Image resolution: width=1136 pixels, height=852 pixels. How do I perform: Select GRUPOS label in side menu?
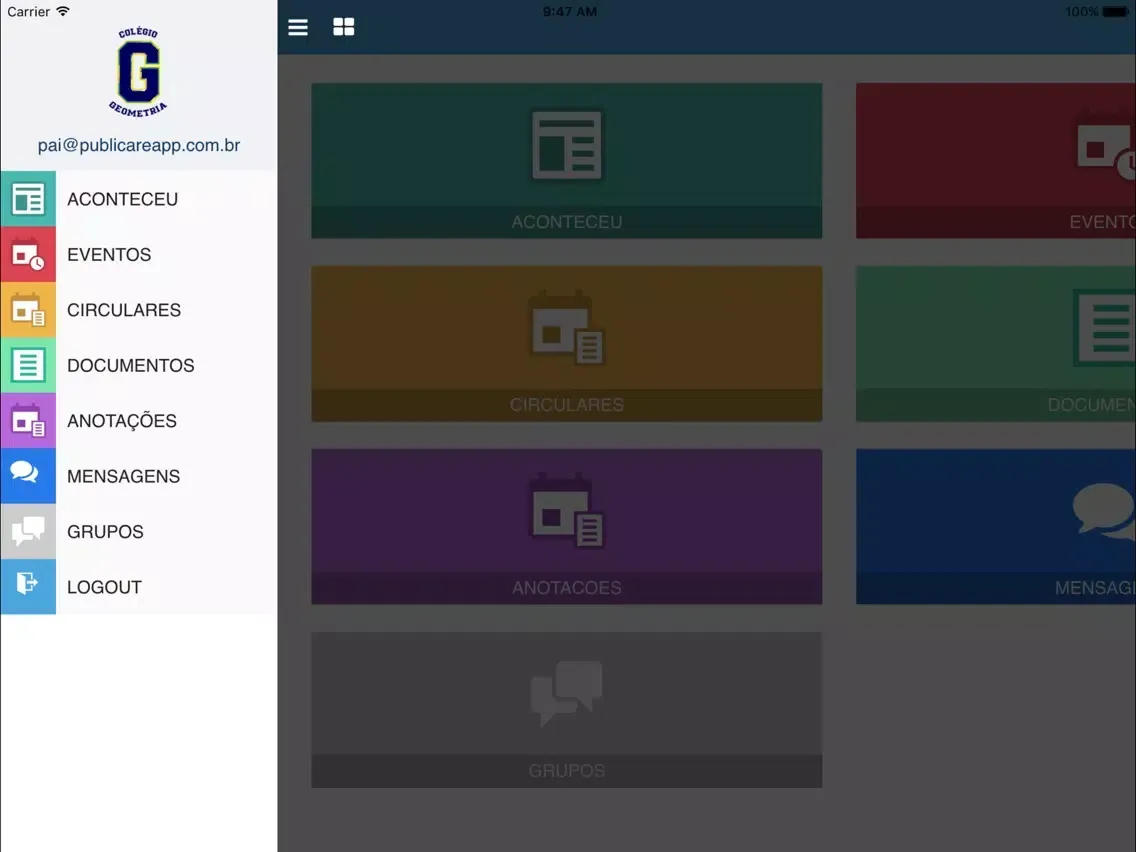[106, 532]
